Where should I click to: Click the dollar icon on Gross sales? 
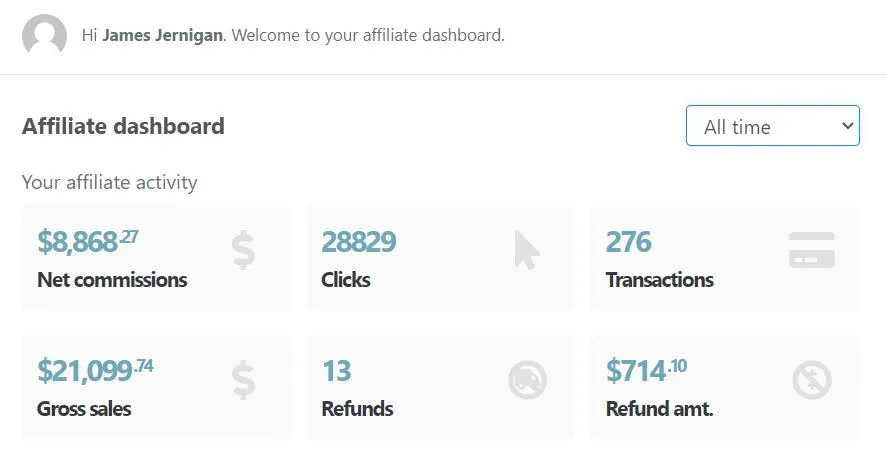(243, 380)
